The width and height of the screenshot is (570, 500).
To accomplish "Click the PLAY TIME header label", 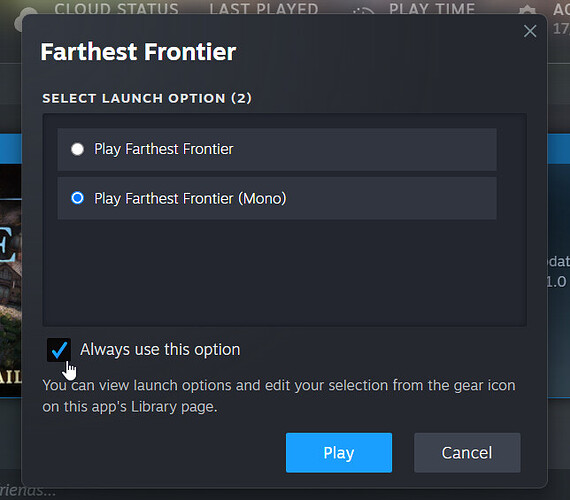I will [432, 9].
